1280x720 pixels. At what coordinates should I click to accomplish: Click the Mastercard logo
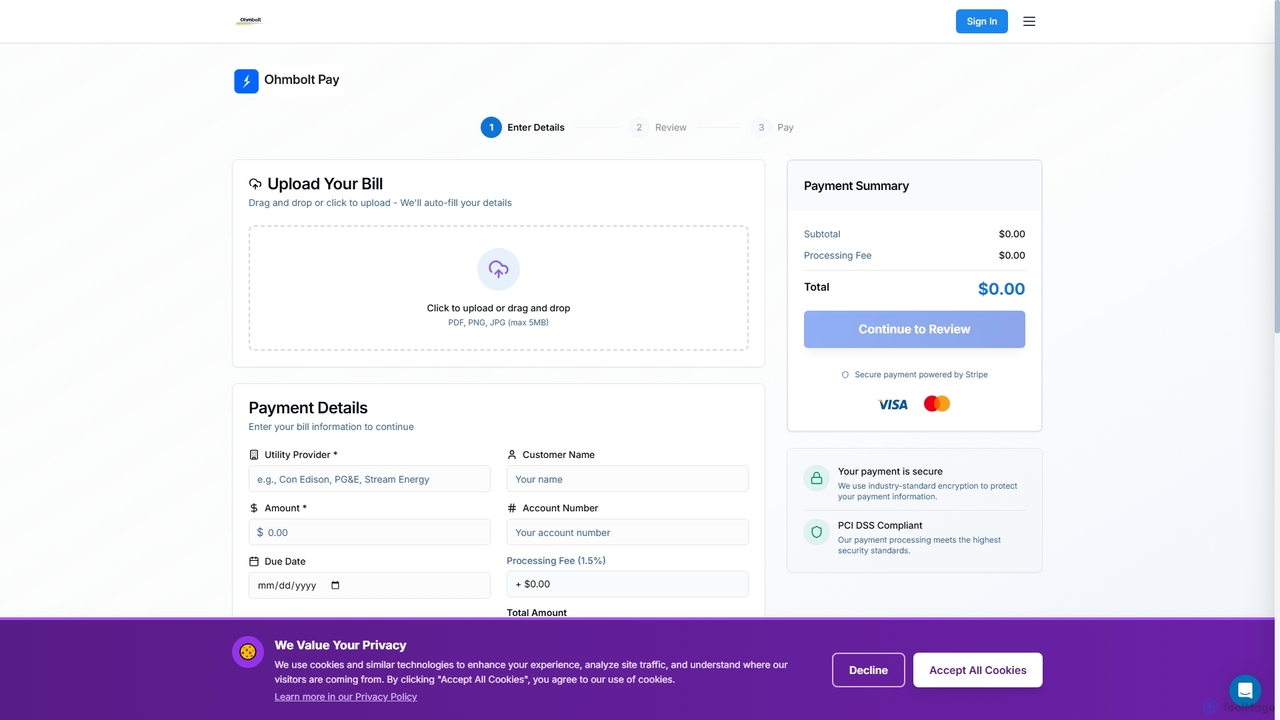coord(937,404)
